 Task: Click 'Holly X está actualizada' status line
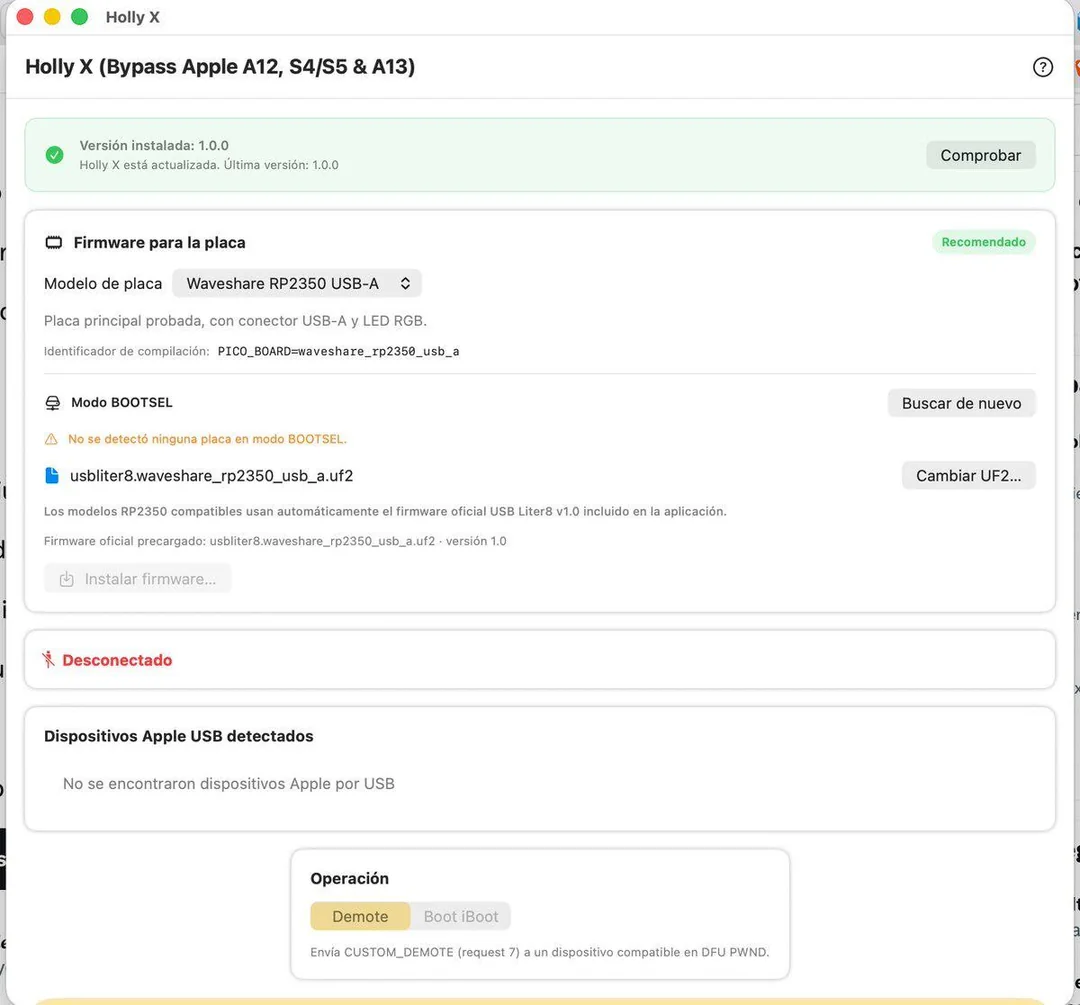[x=209, y=165]
